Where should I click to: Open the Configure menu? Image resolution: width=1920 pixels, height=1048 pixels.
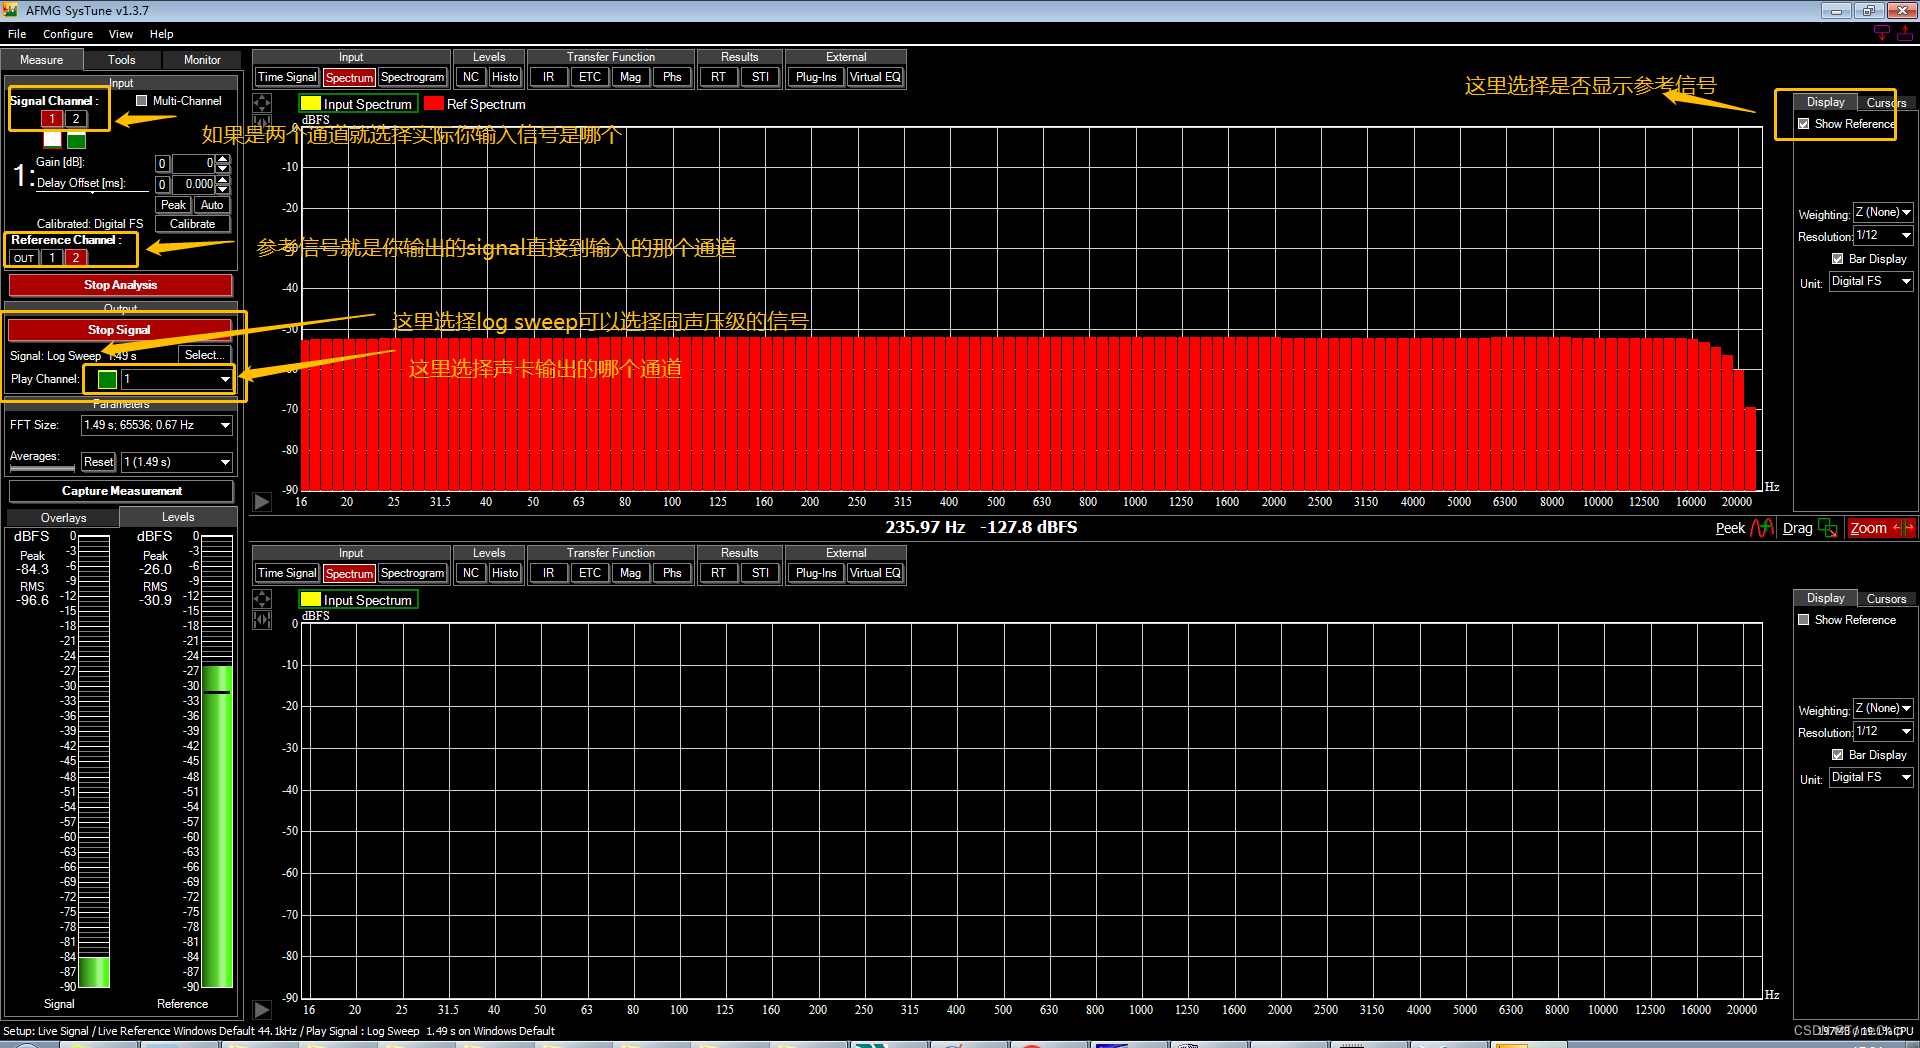click(x=68, y=34)
